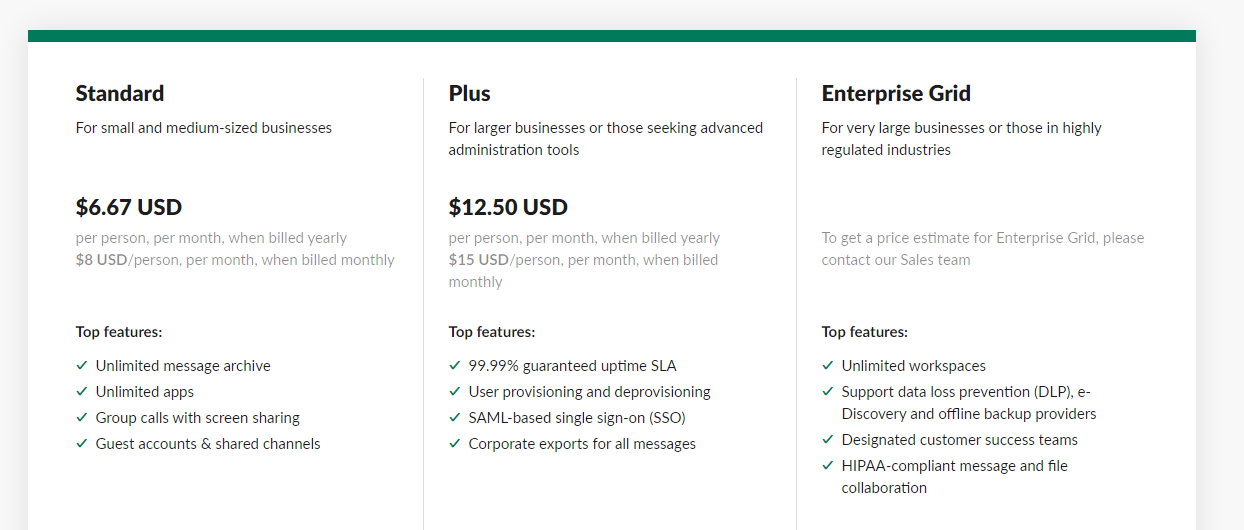Click checkmark next to Unlimited workspaces
1244x530 pixels.
tap(828, 366)
